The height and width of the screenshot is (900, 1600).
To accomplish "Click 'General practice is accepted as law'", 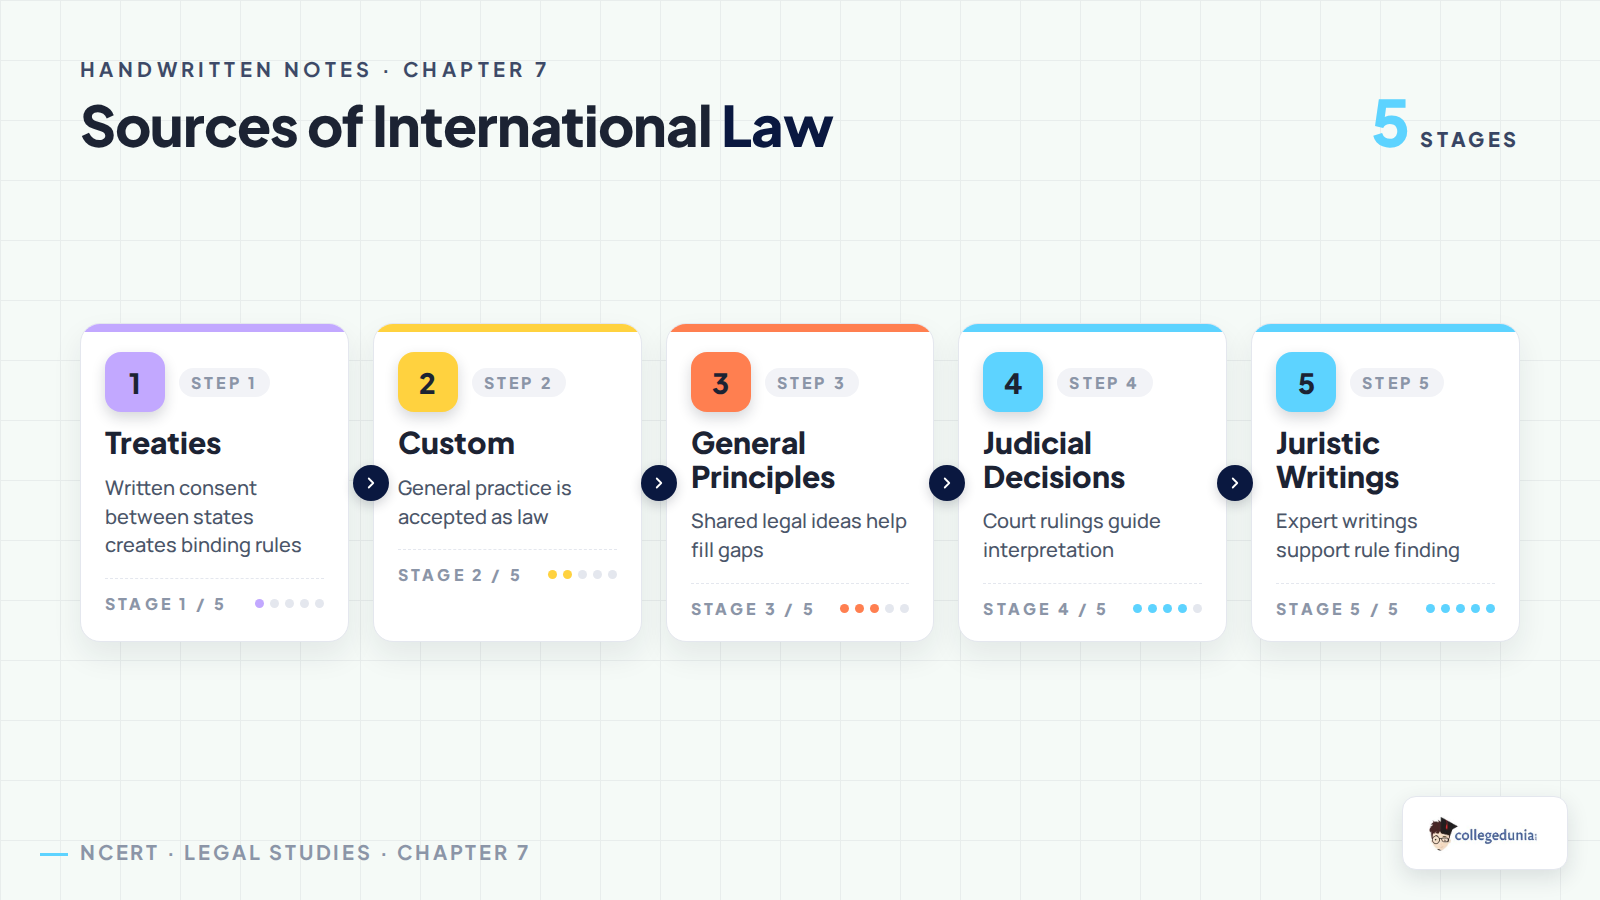I will 485,502.
